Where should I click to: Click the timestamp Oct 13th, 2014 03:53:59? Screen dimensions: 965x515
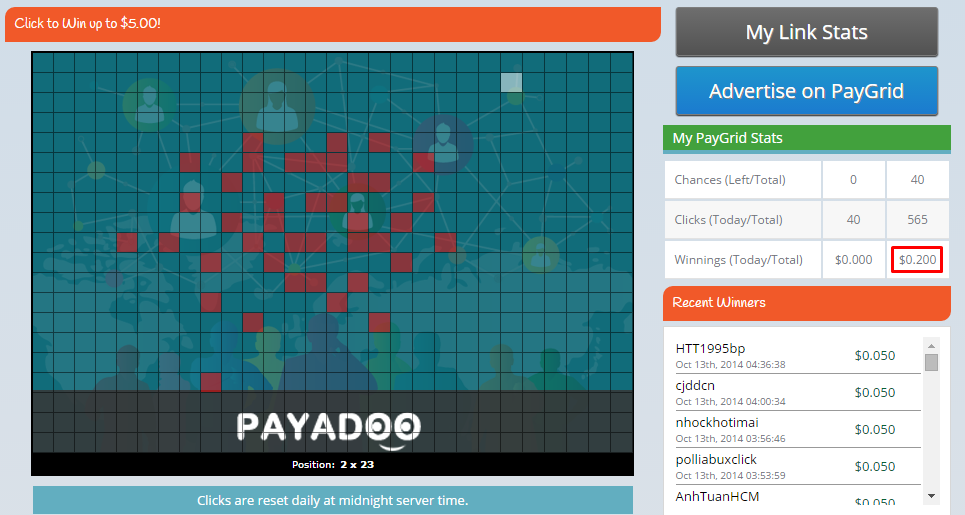coord(731,475)
